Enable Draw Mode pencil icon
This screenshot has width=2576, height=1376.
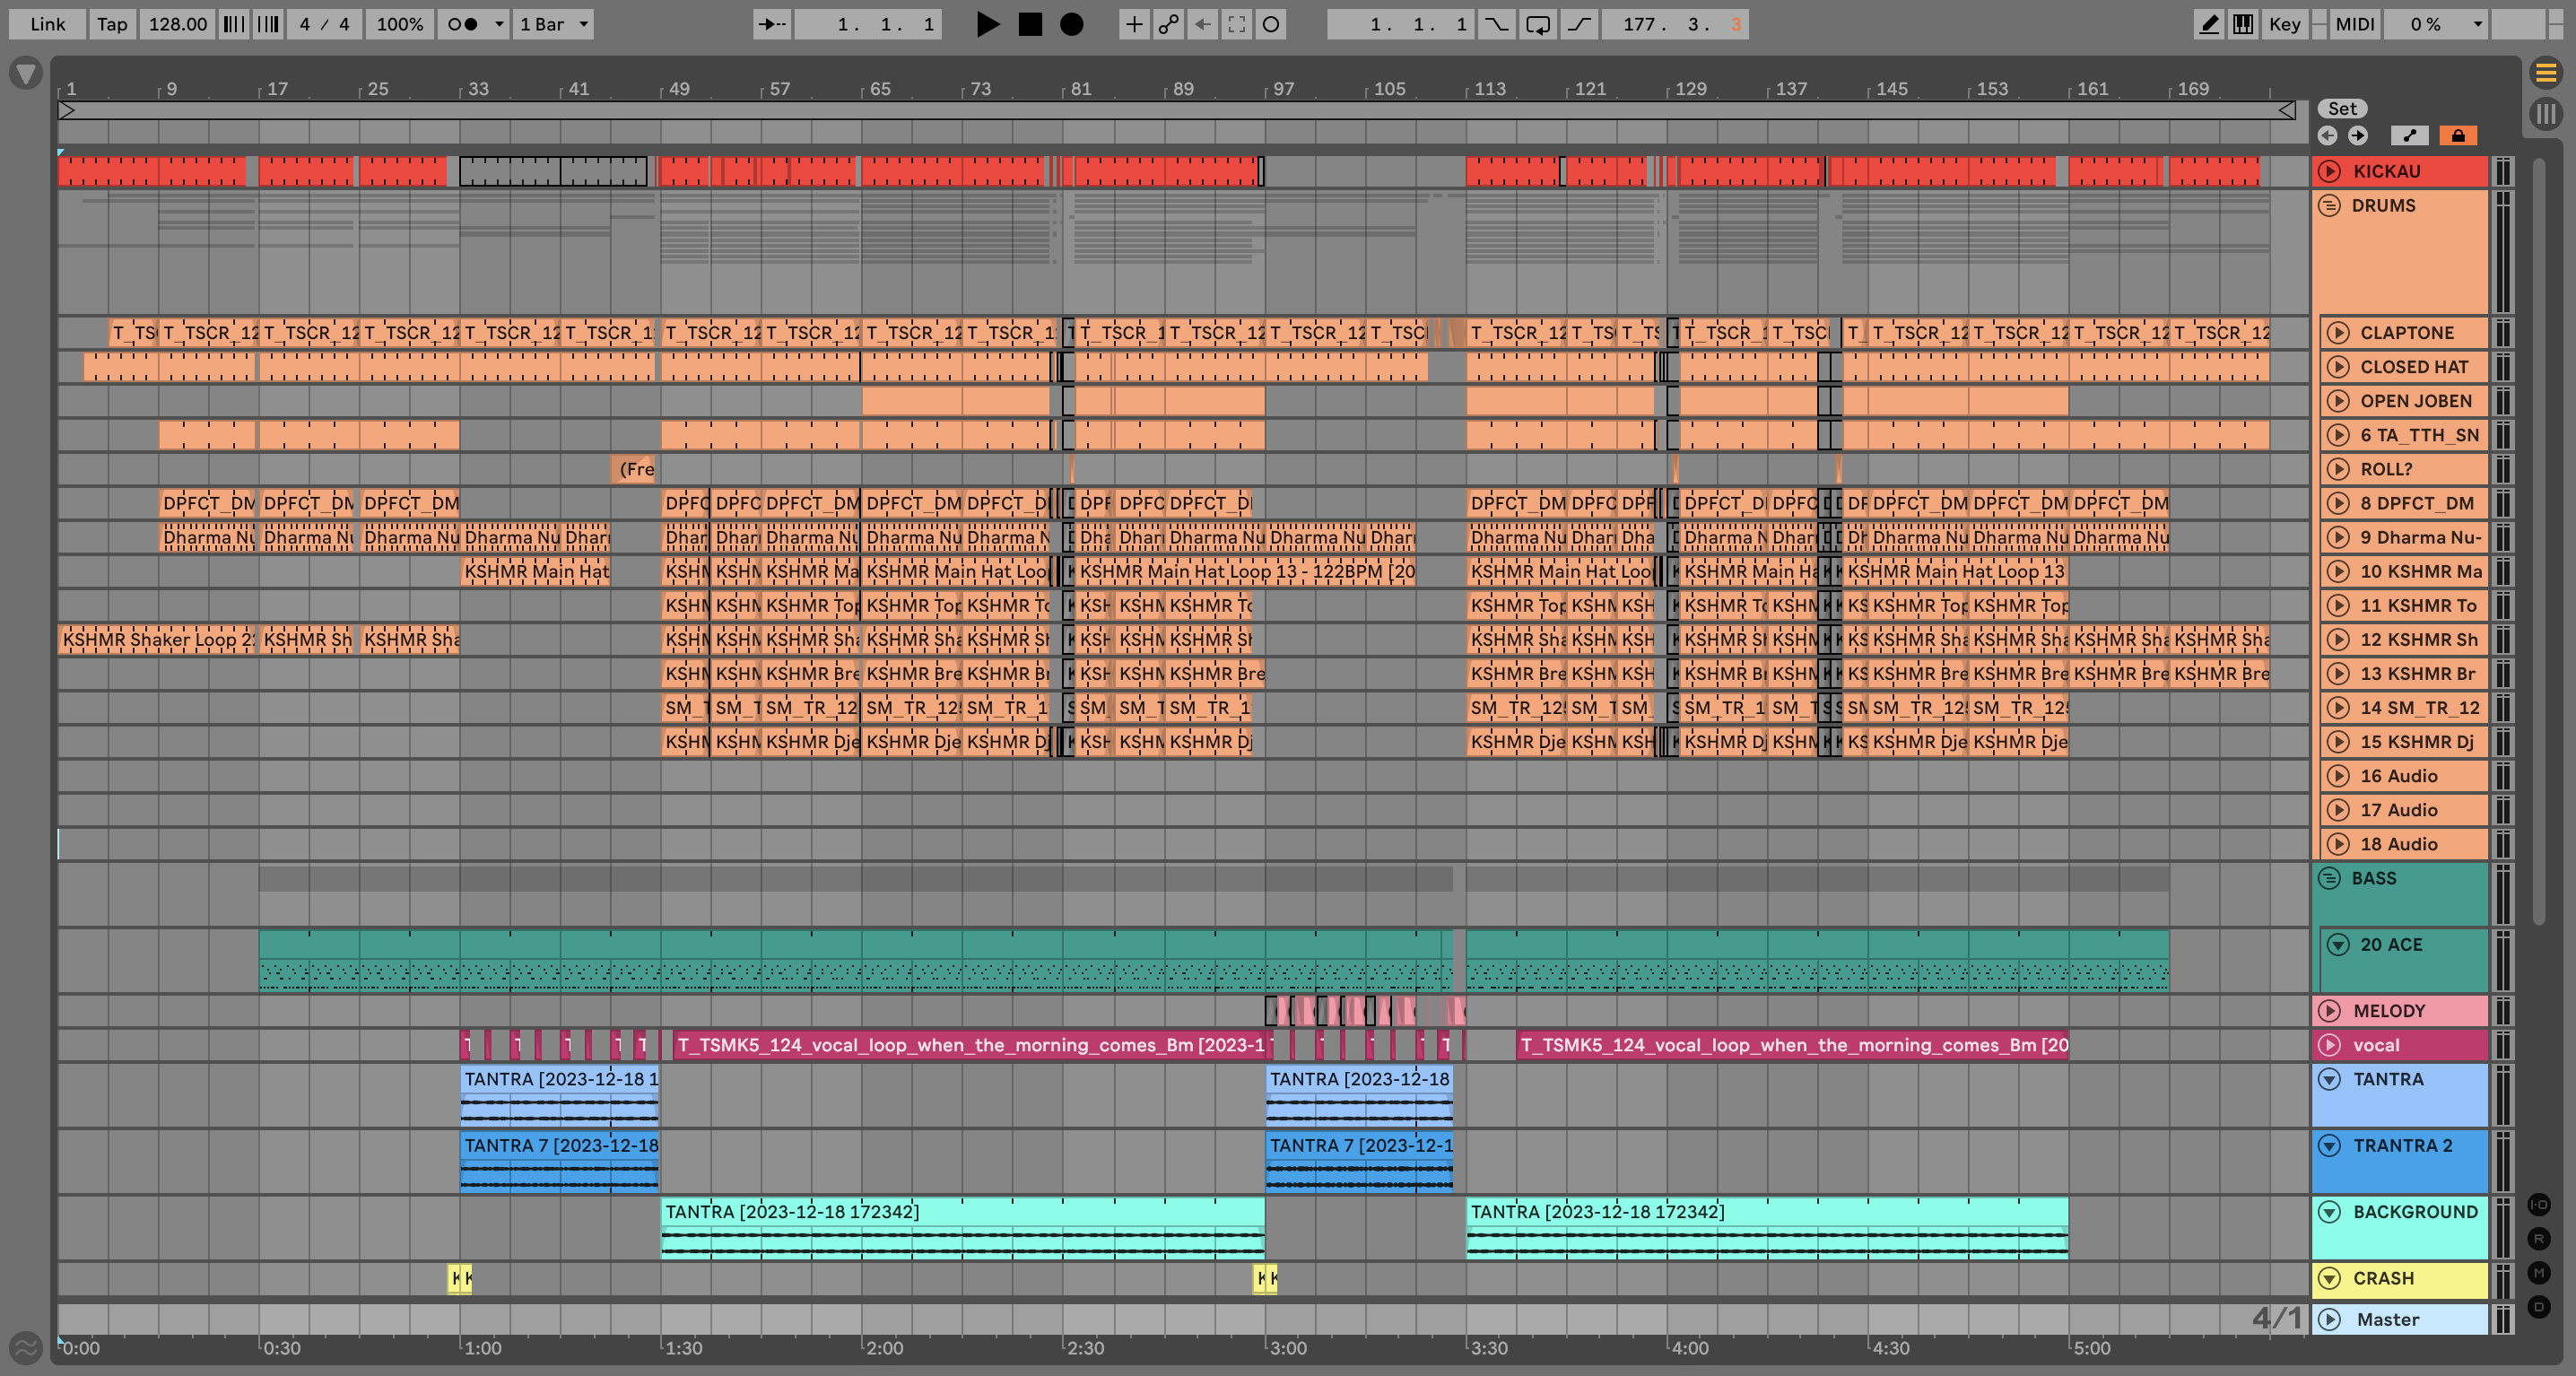tap(2208, 24)
